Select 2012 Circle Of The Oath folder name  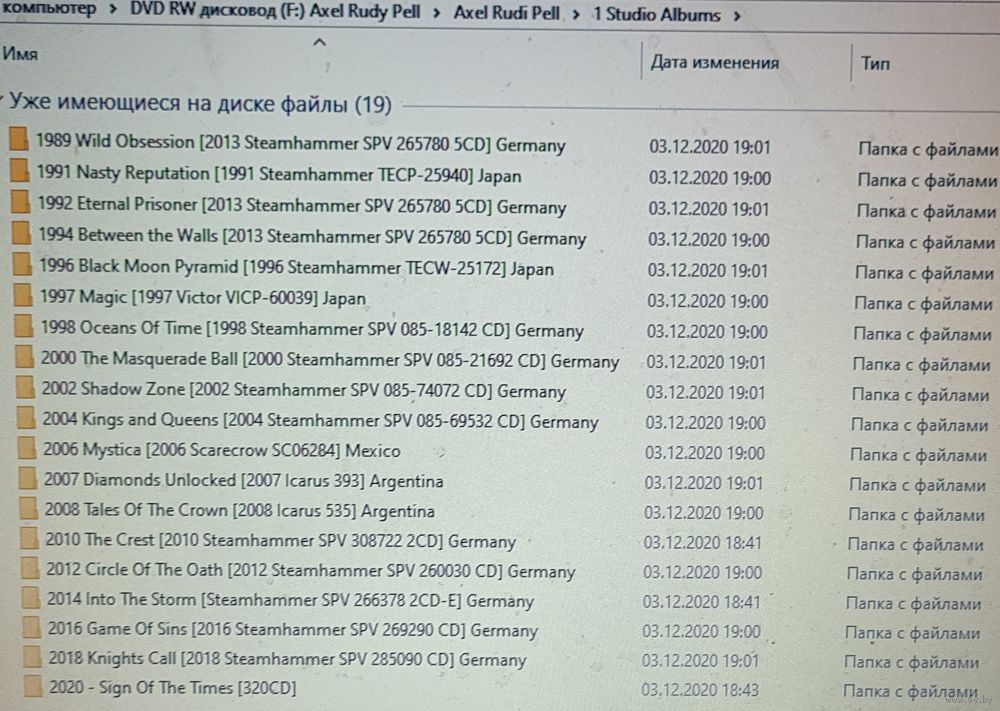pyautogui.click(x=311, y=570)
